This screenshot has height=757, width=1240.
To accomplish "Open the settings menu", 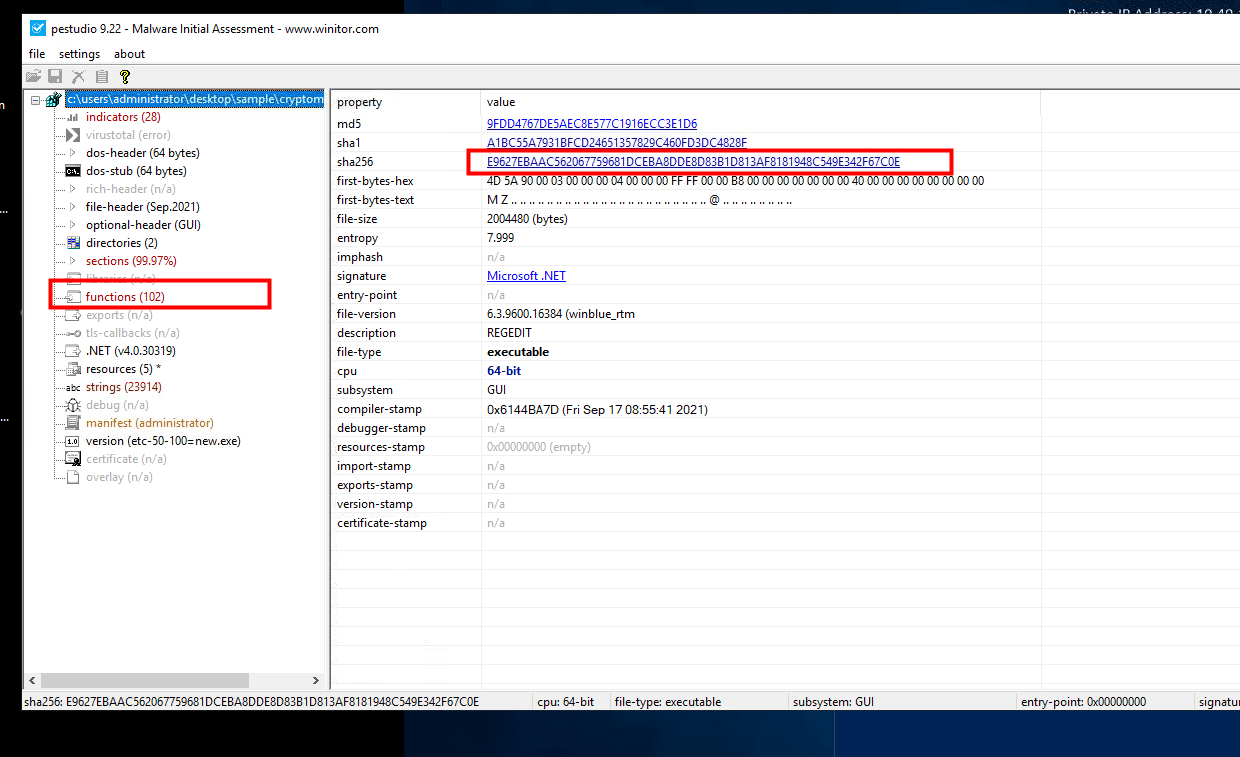I will (79, 54).
